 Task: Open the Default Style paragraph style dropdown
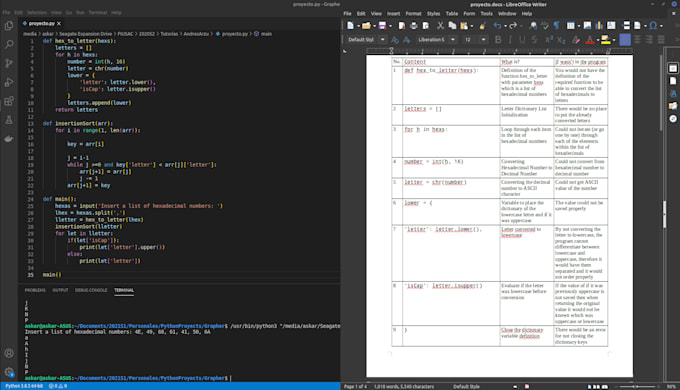tap(382, 40)
